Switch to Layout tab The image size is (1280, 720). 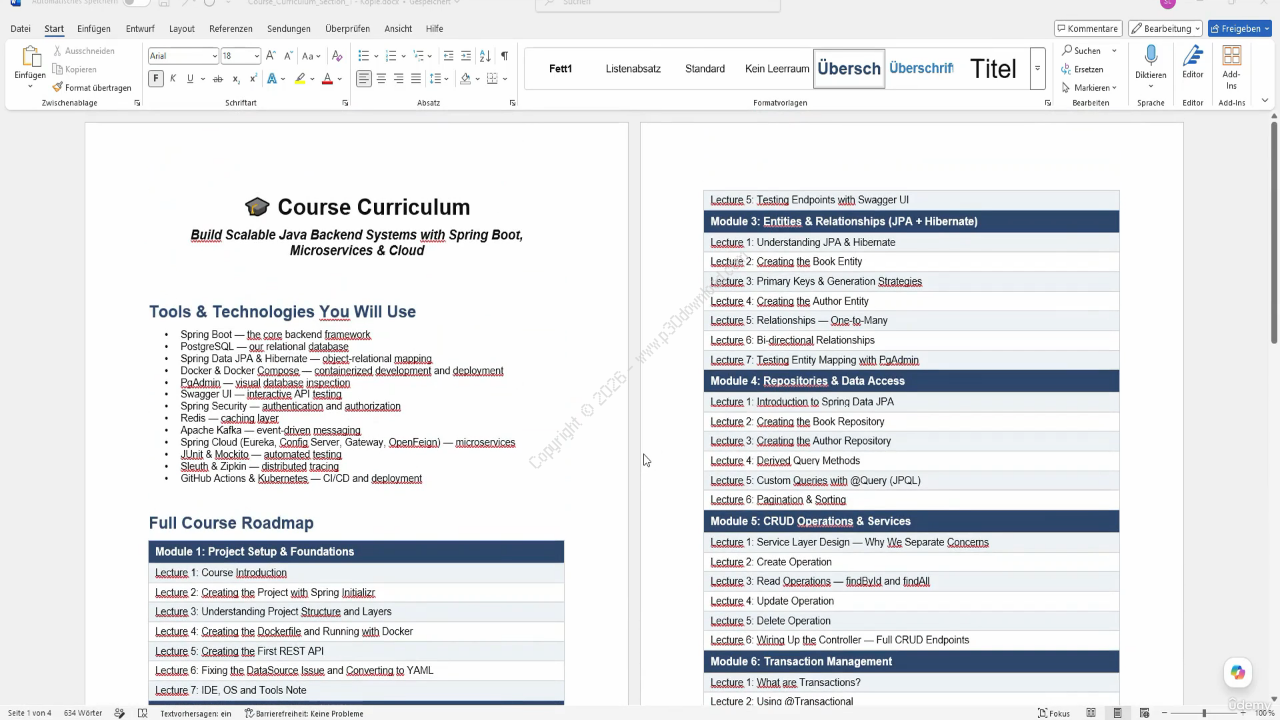tap(182, 29)
